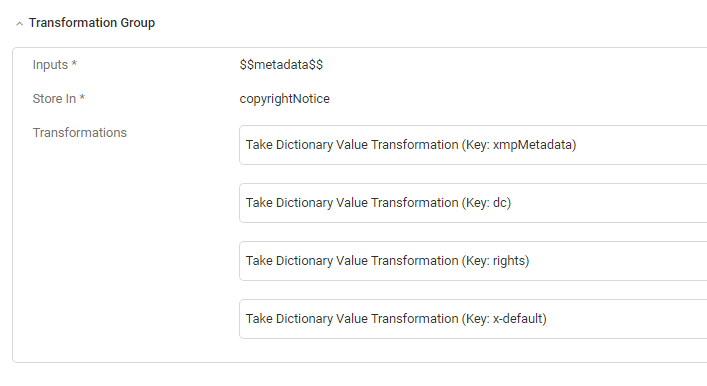
Task: Click the '(Key: xmpMetadata)' text
Action: pos(519,145)
